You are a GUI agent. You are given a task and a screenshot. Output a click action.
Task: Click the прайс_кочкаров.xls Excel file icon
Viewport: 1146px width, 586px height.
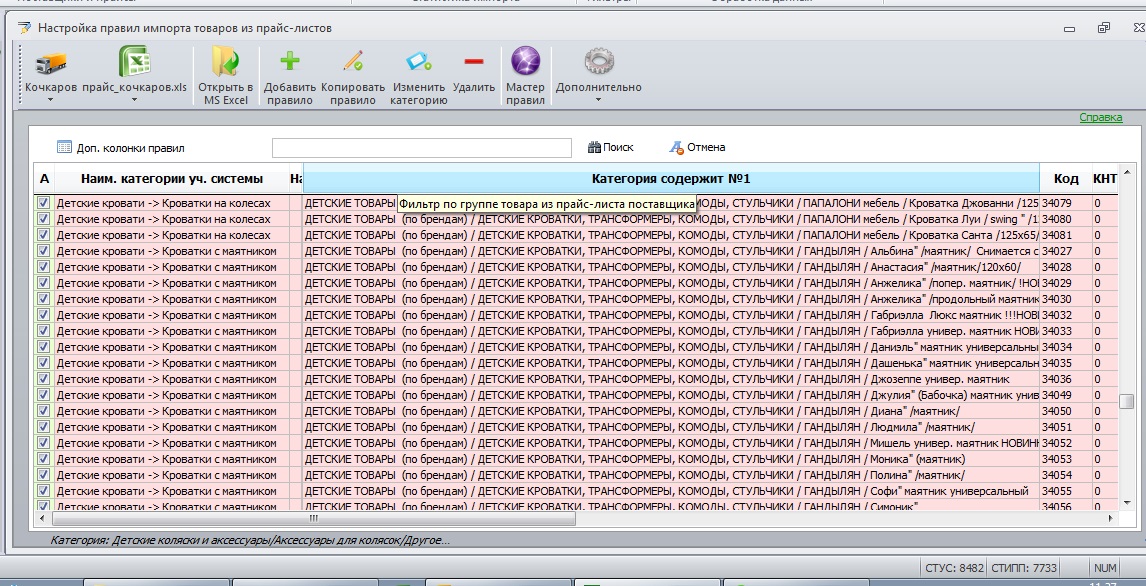tap(134, 61)
